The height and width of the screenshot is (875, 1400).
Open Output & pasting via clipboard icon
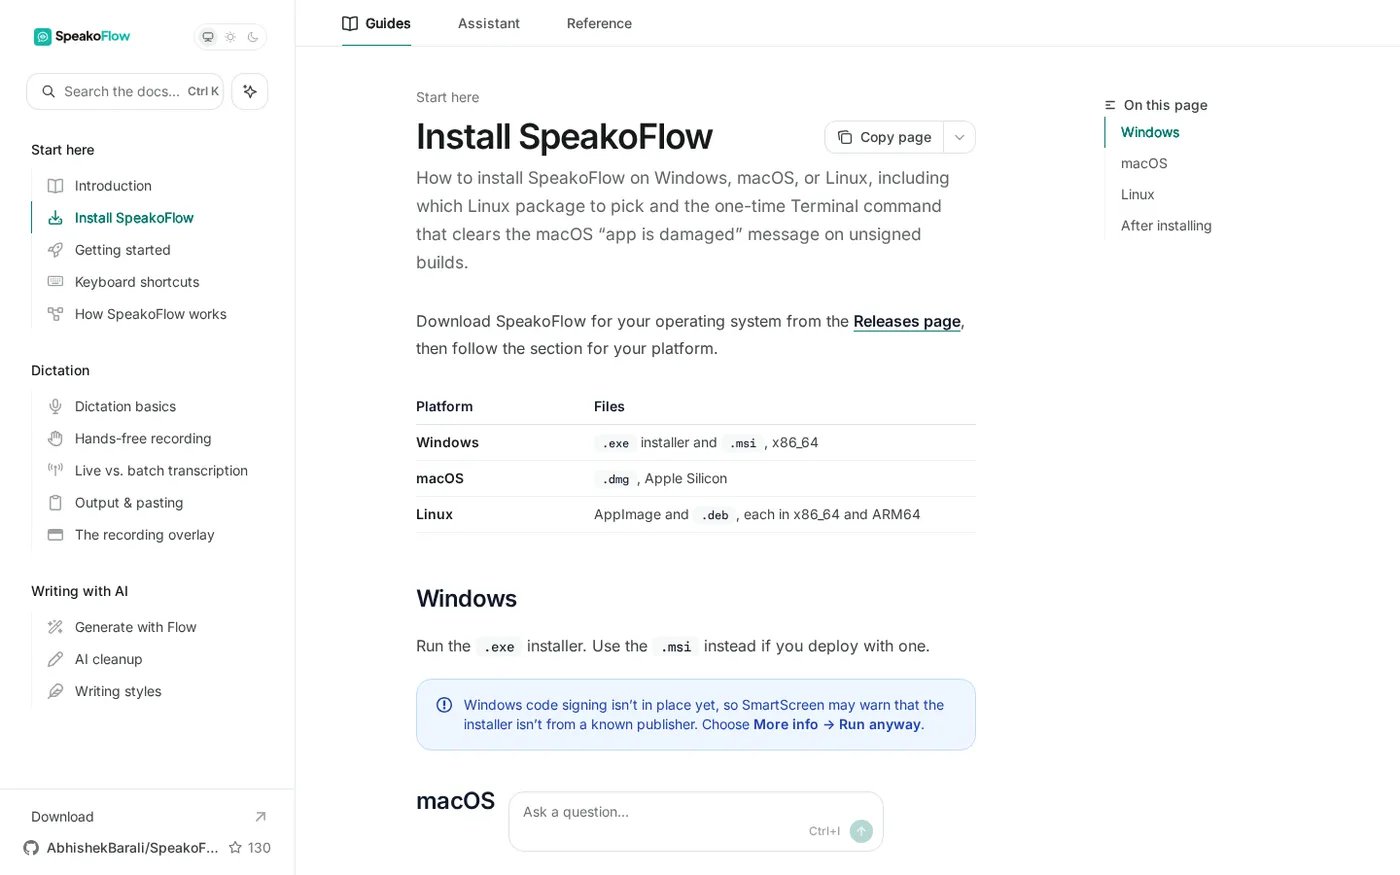tap(56, 502)
